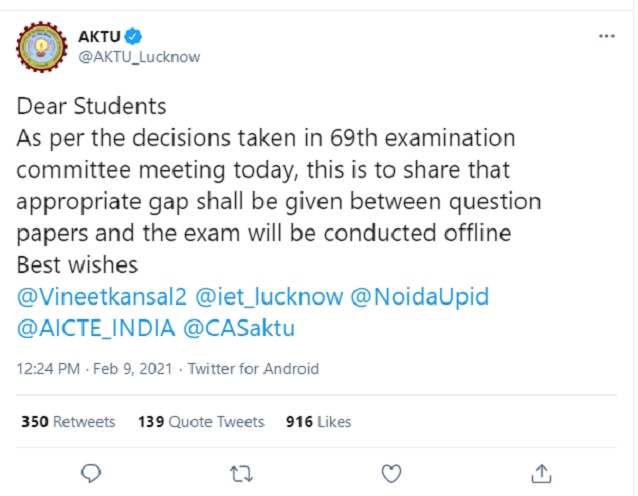Screen dimensions: 638x496
Task: Open the tweet's three-dot more menu
Action: 606,37
